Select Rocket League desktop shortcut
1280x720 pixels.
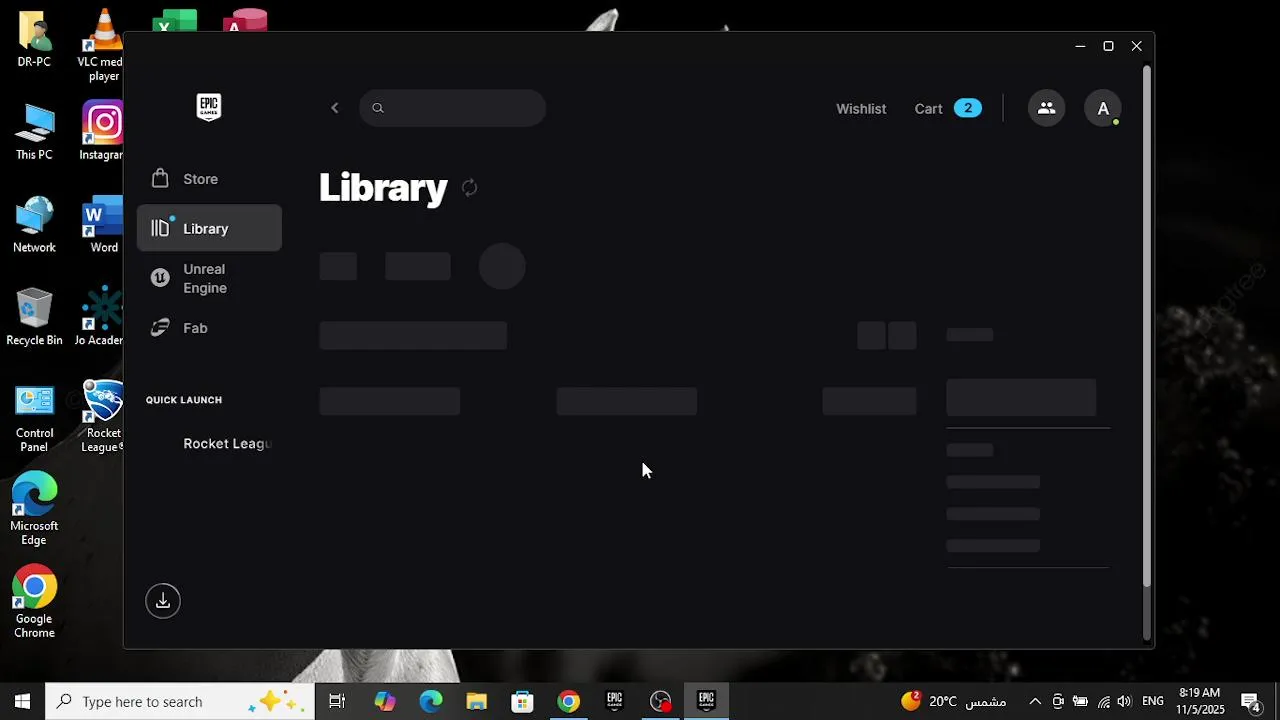point(103,417)
